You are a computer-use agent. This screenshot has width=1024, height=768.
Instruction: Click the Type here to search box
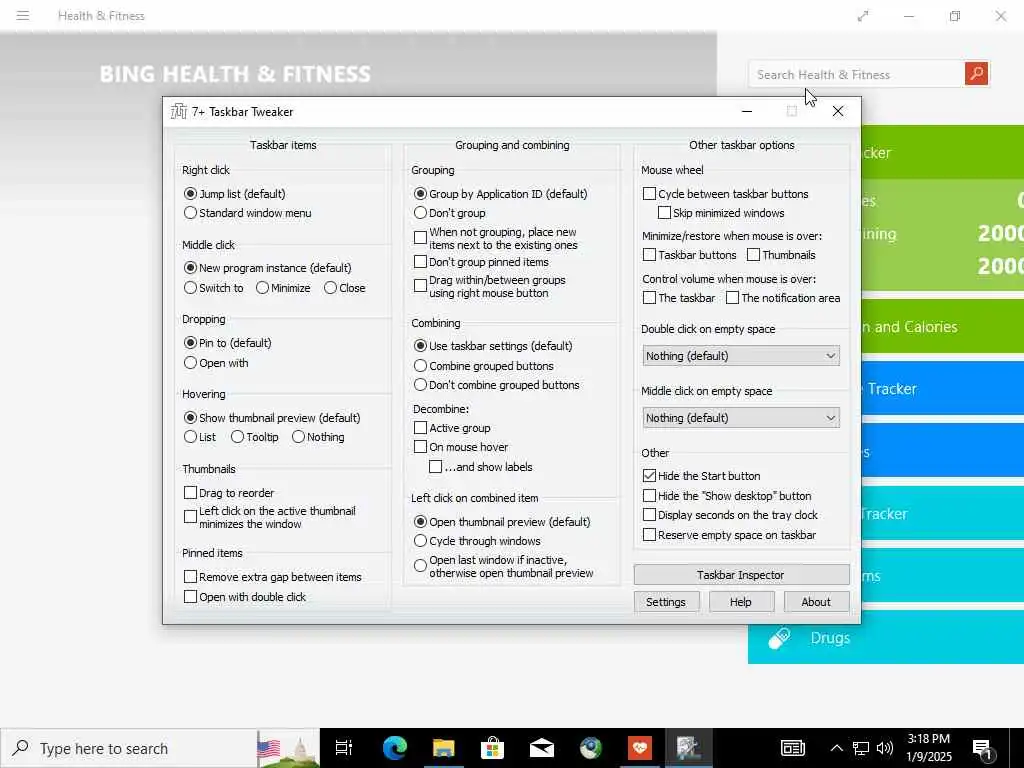(x=128, y=748)
